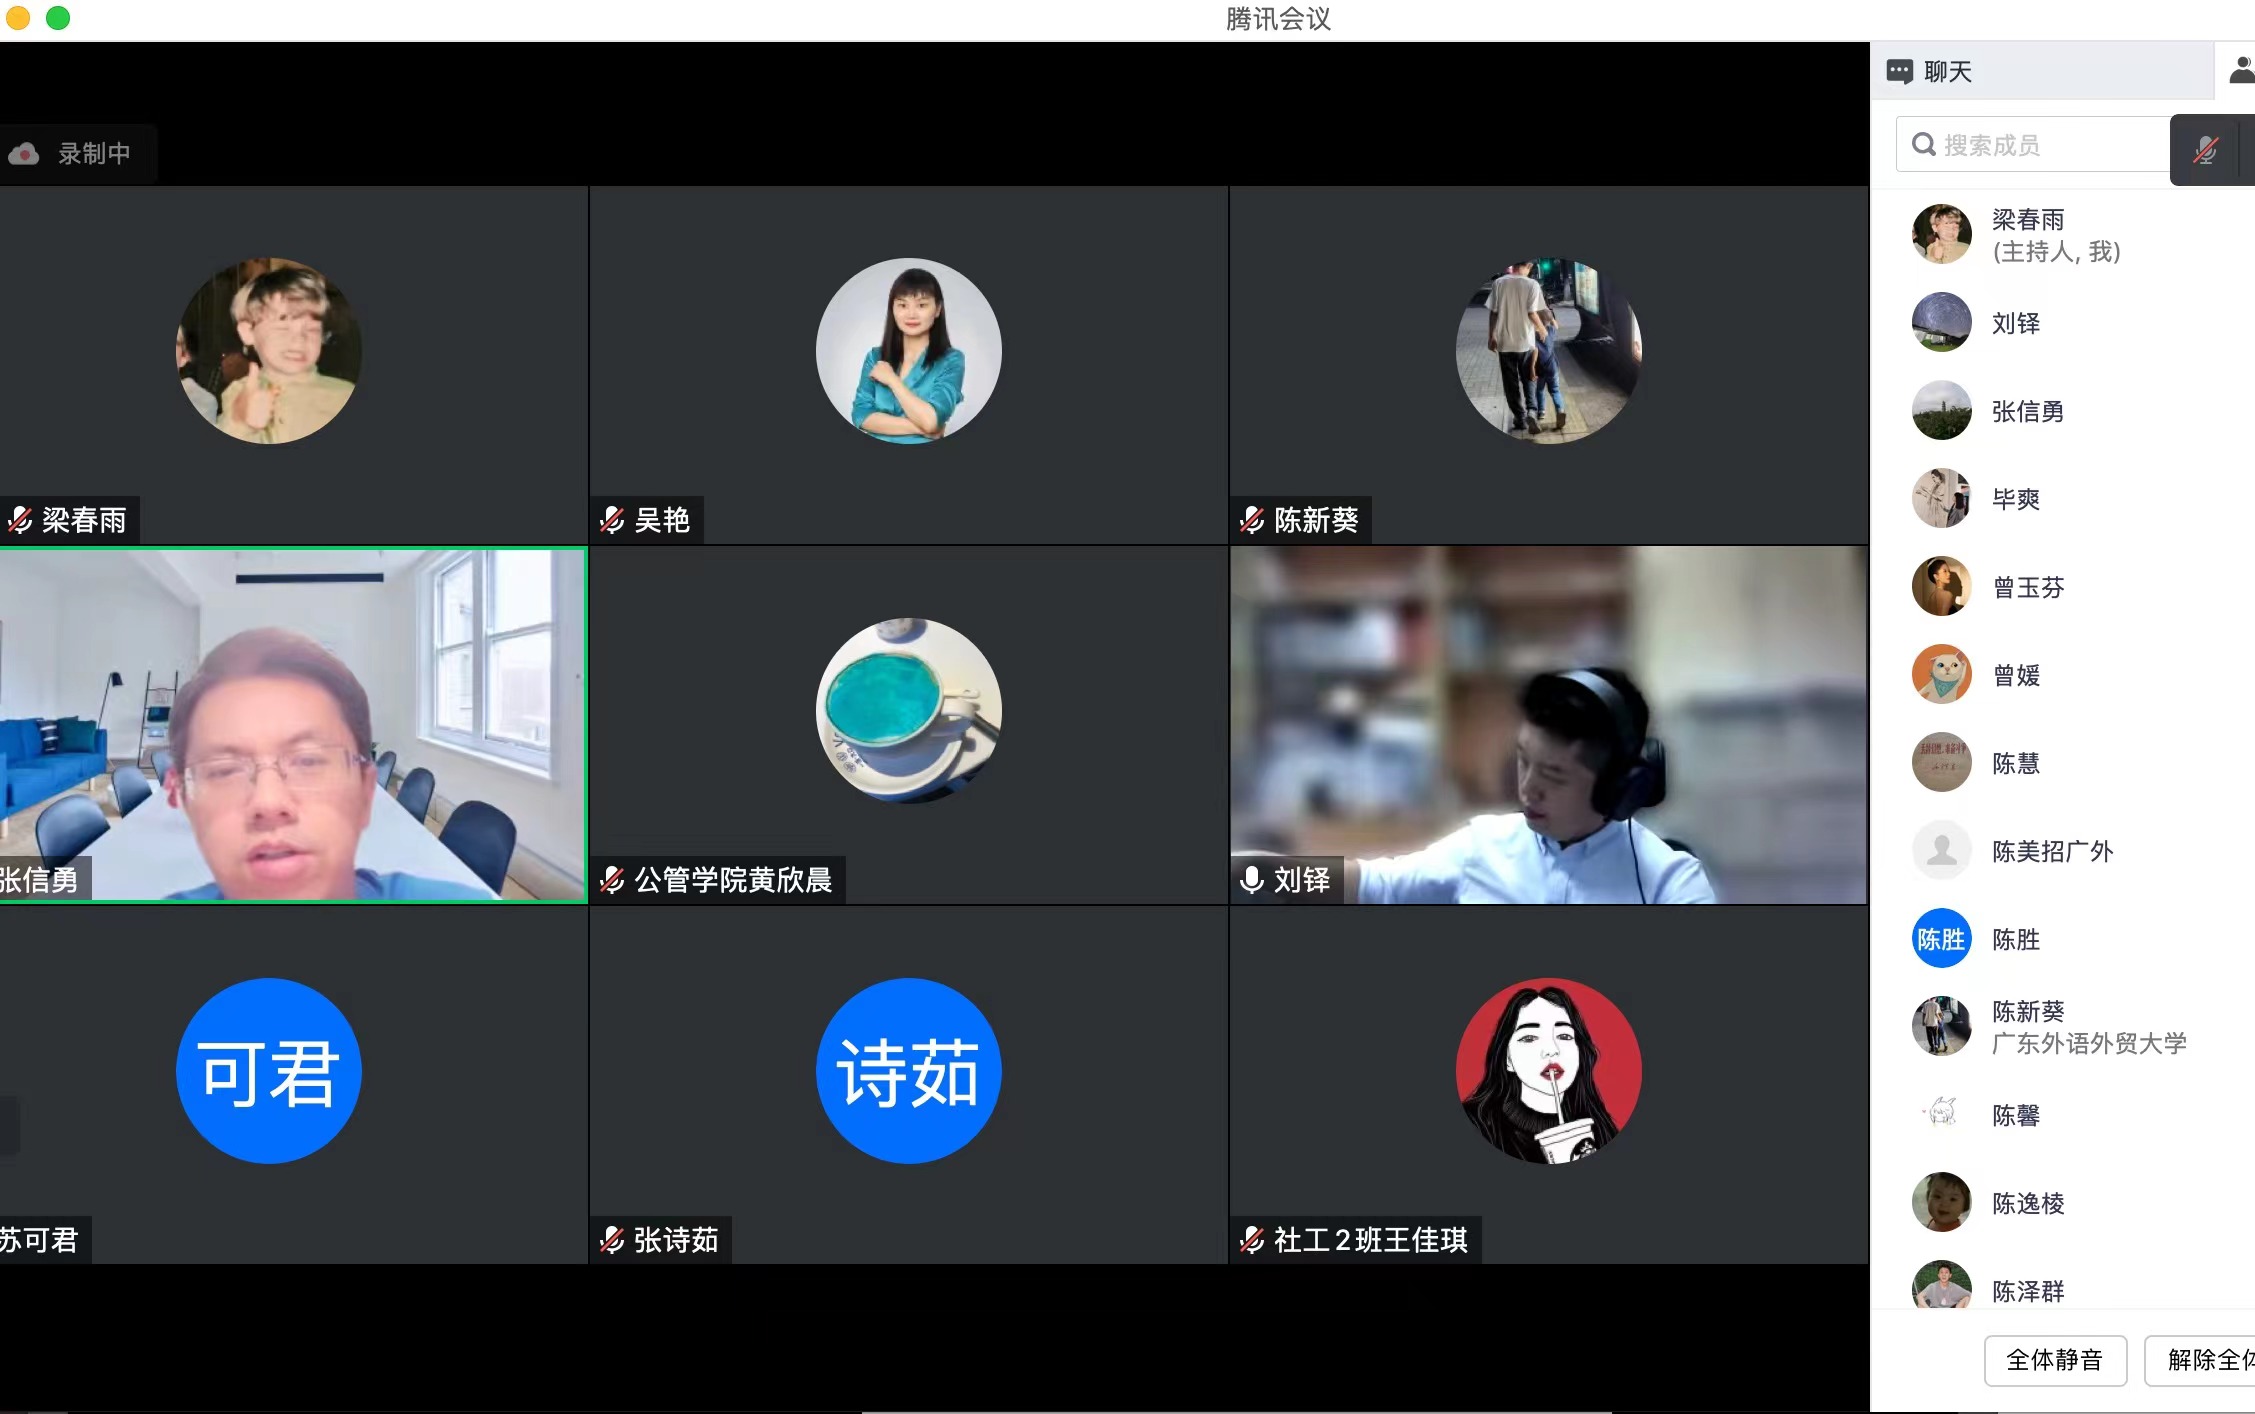
Task: Click mic icon on 梁春雨 video tile
Action: 20,520
